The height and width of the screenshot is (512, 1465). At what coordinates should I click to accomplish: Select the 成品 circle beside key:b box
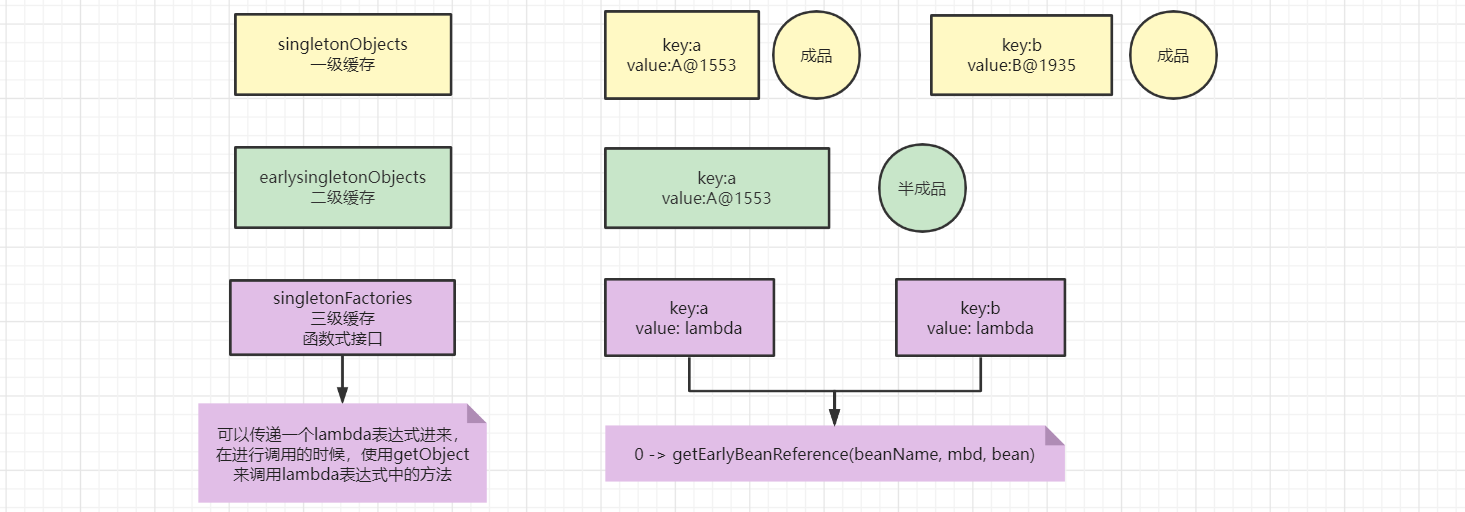[x=1173, y=56]
